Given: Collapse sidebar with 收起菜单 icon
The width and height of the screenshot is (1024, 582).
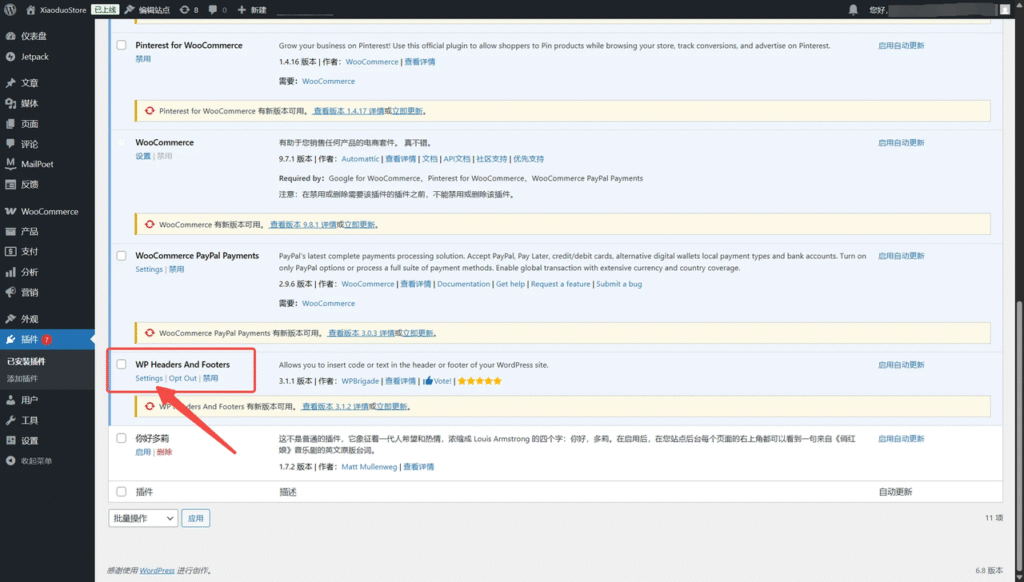Looking at the screenshot, I should point(10,461).
